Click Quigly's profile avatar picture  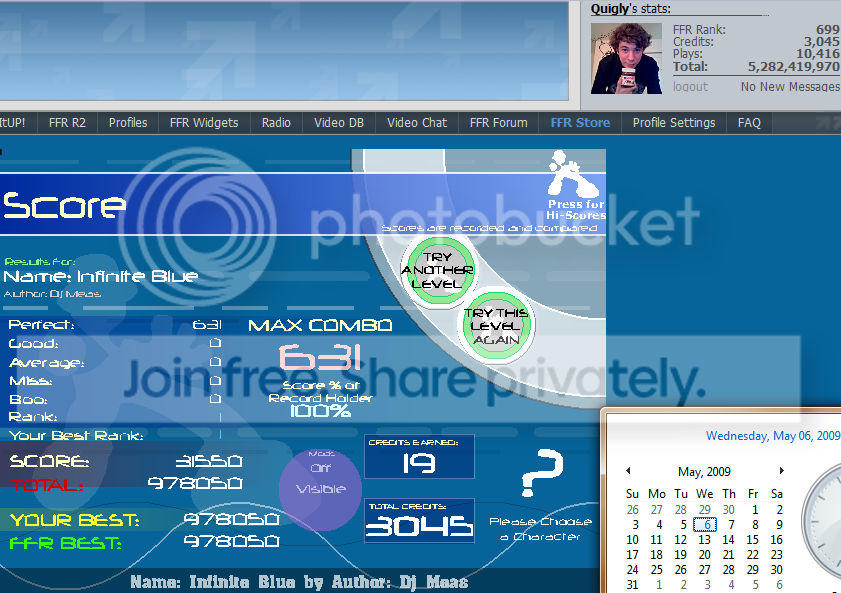coord(626,58)
